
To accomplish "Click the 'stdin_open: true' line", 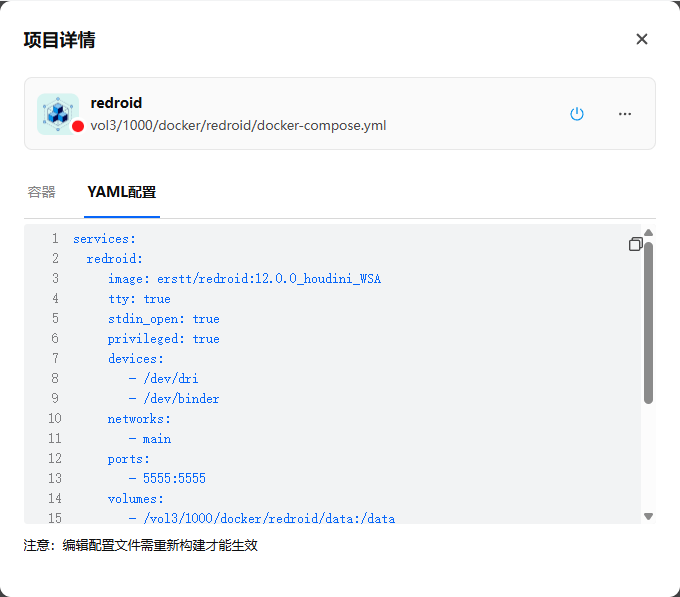I will coord(163,319).
